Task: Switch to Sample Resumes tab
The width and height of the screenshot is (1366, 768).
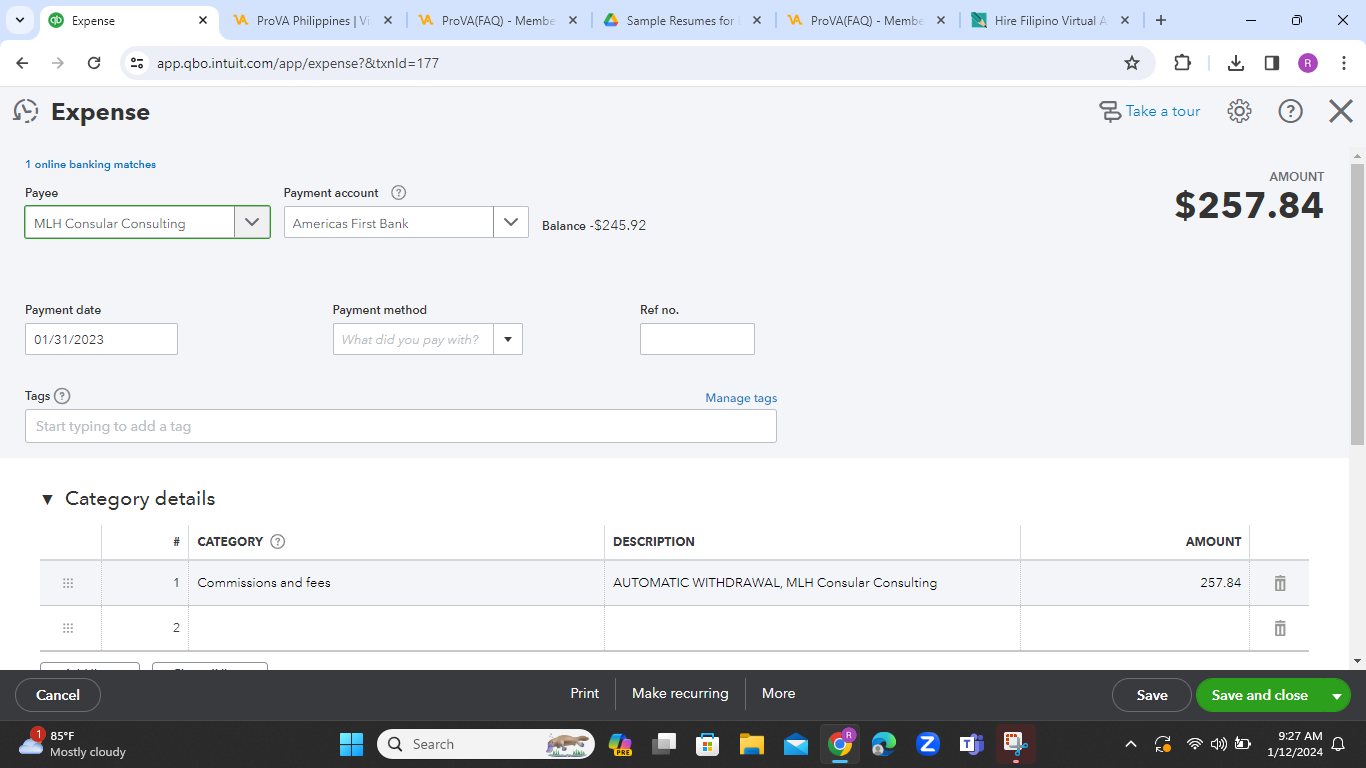Action: click(x=683, y=20)
